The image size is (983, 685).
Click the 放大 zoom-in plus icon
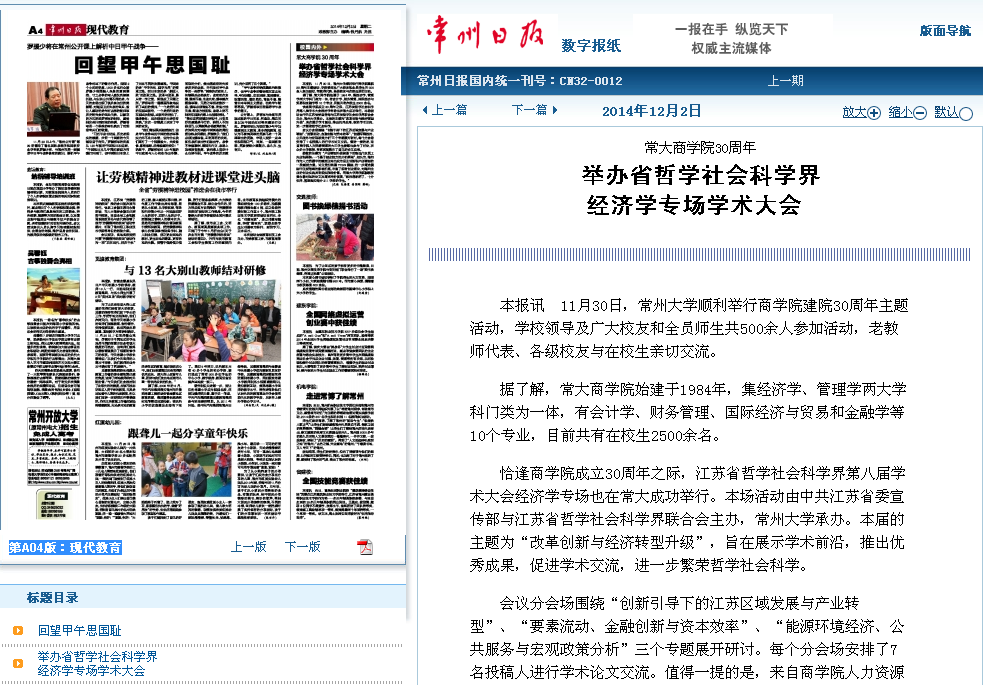tap(874, 113)
